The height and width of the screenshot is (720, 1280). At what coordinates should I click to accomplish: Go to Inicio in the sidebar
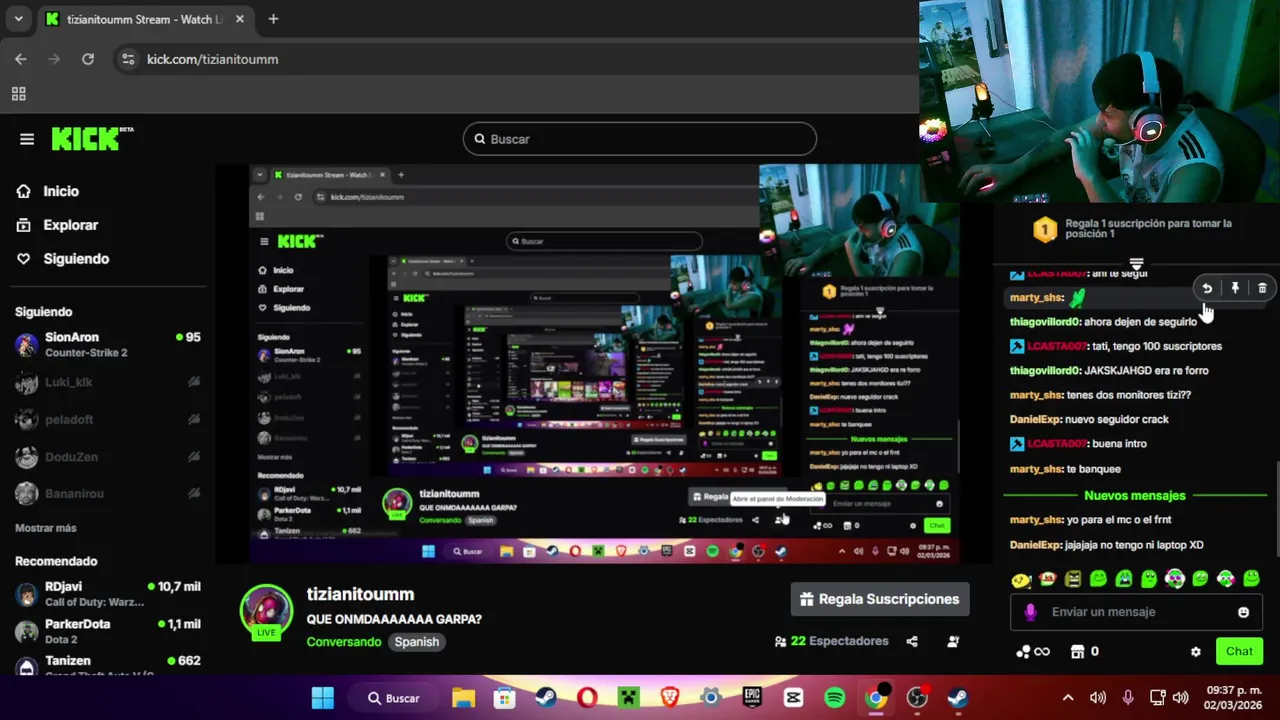tap(47, 191)
